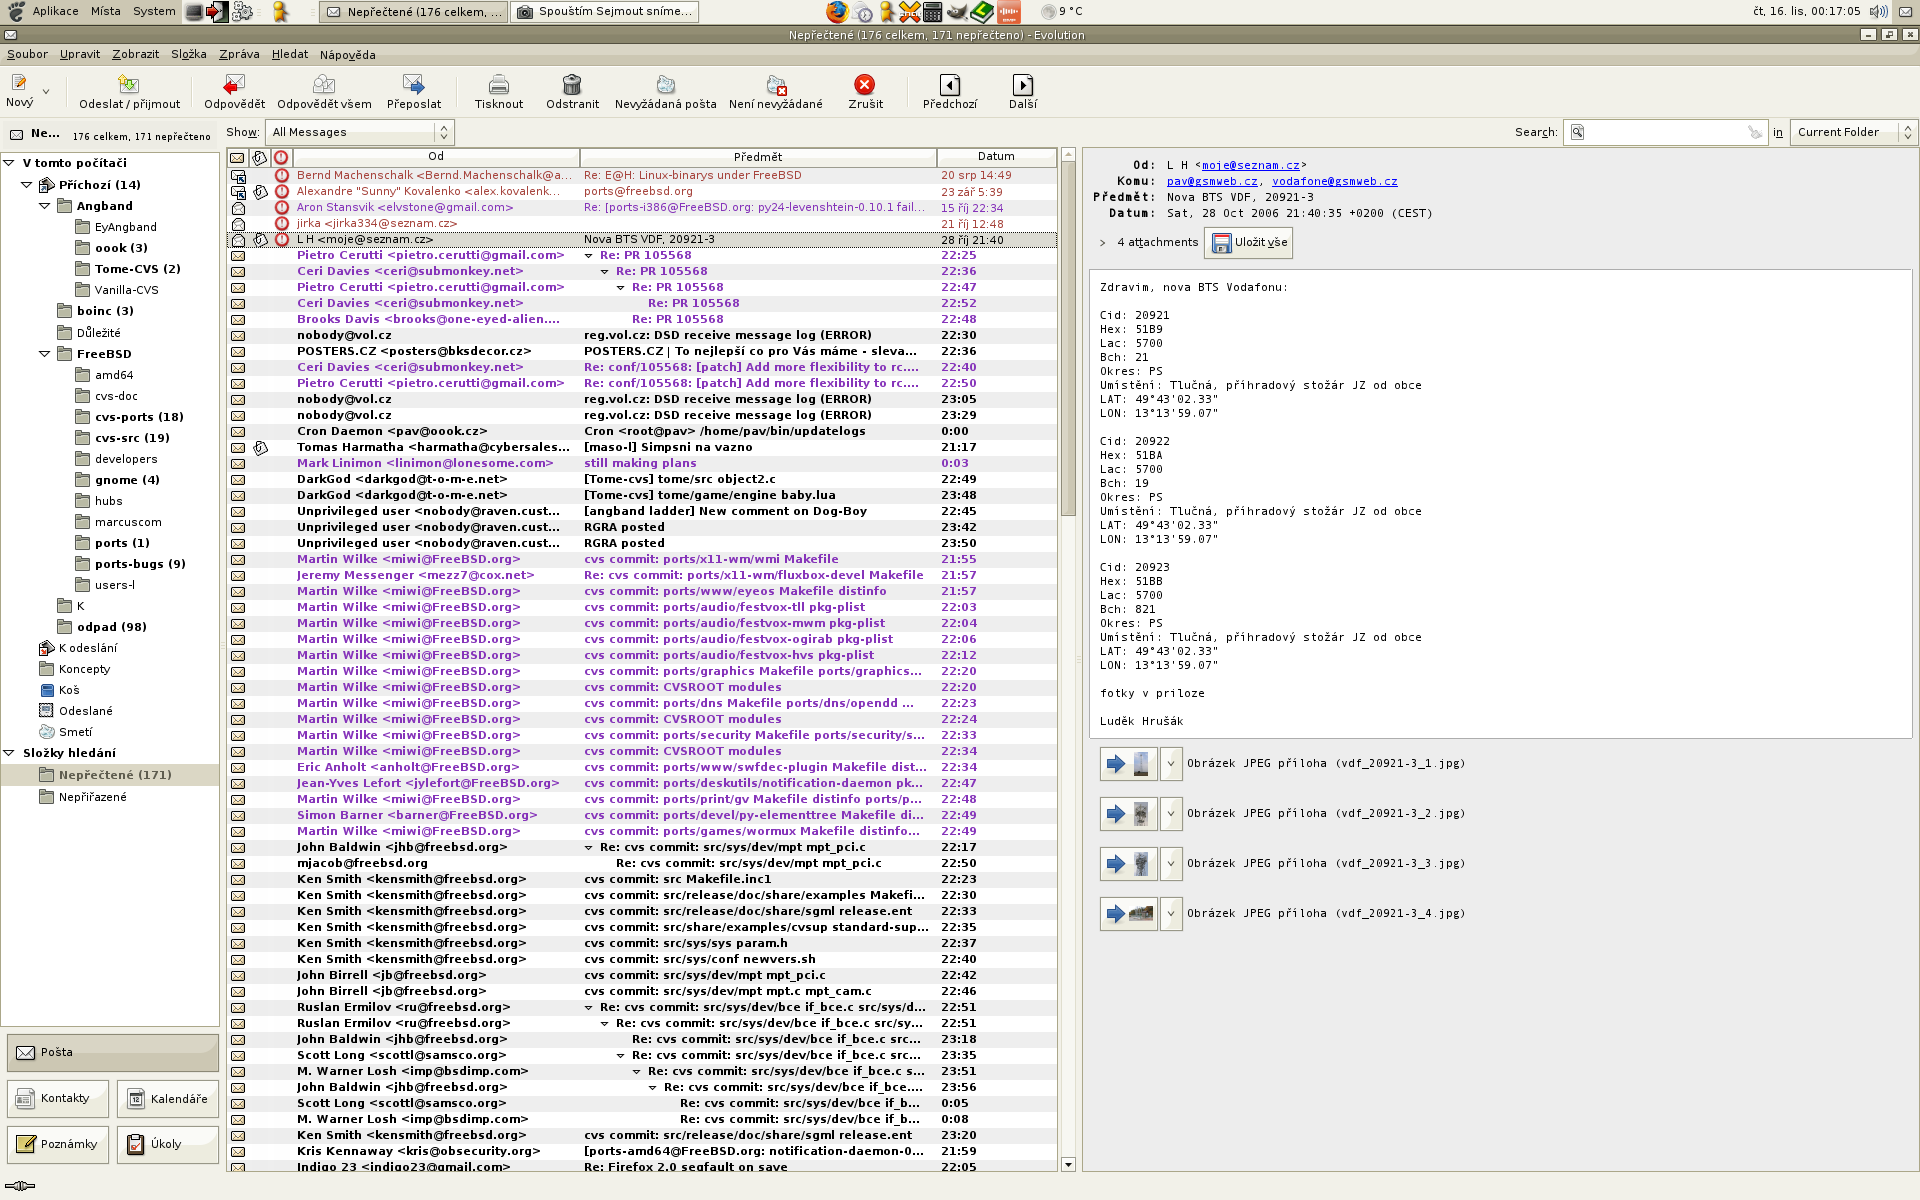Viewport: 1920px width, 1200px height.
Task: Toggle read status icon of nobody@vol.cz message
Action: 238,335
